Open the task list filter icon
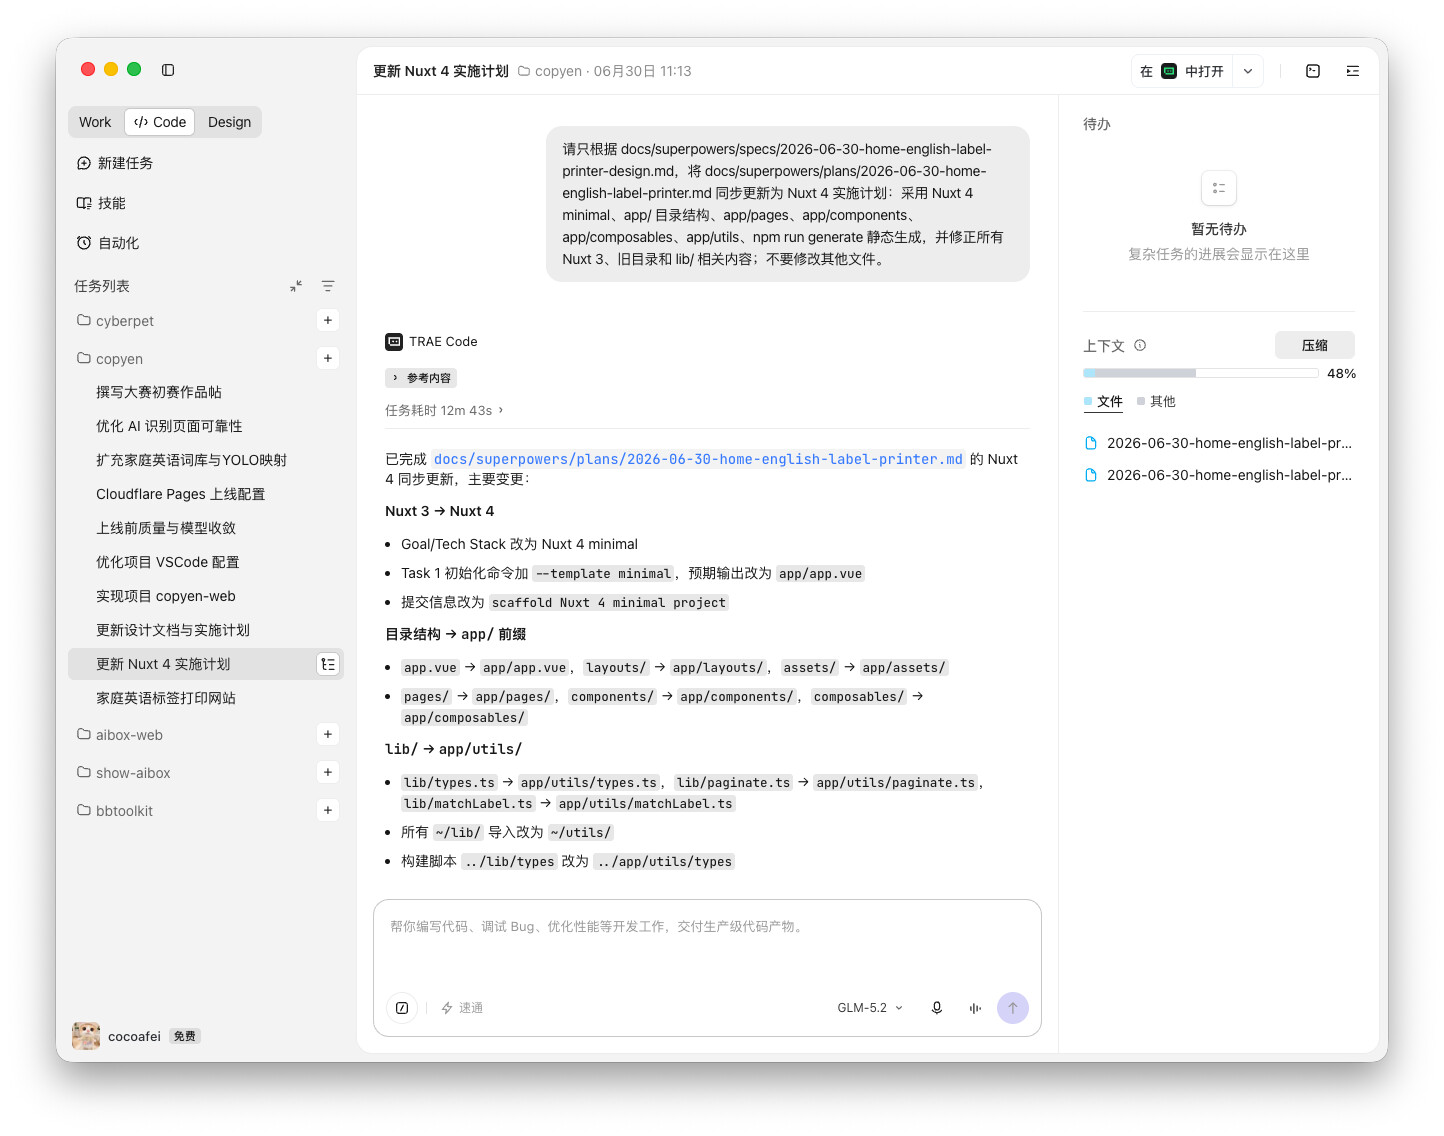 [x=328, y=286]
